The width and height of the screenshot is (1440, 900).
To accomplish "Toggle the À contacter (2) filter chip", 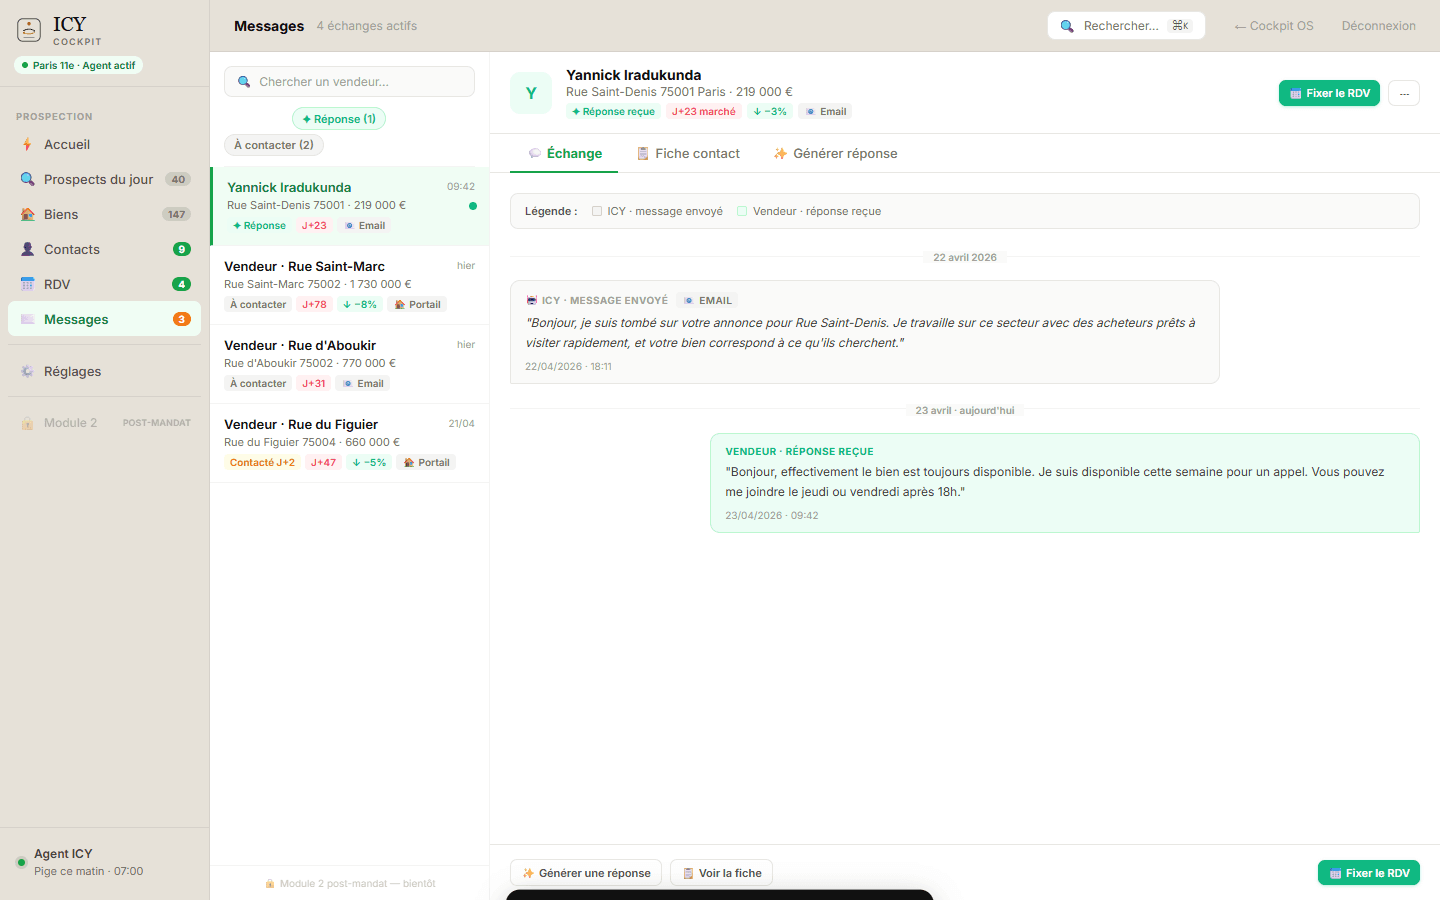I will [x=274, y=145].
